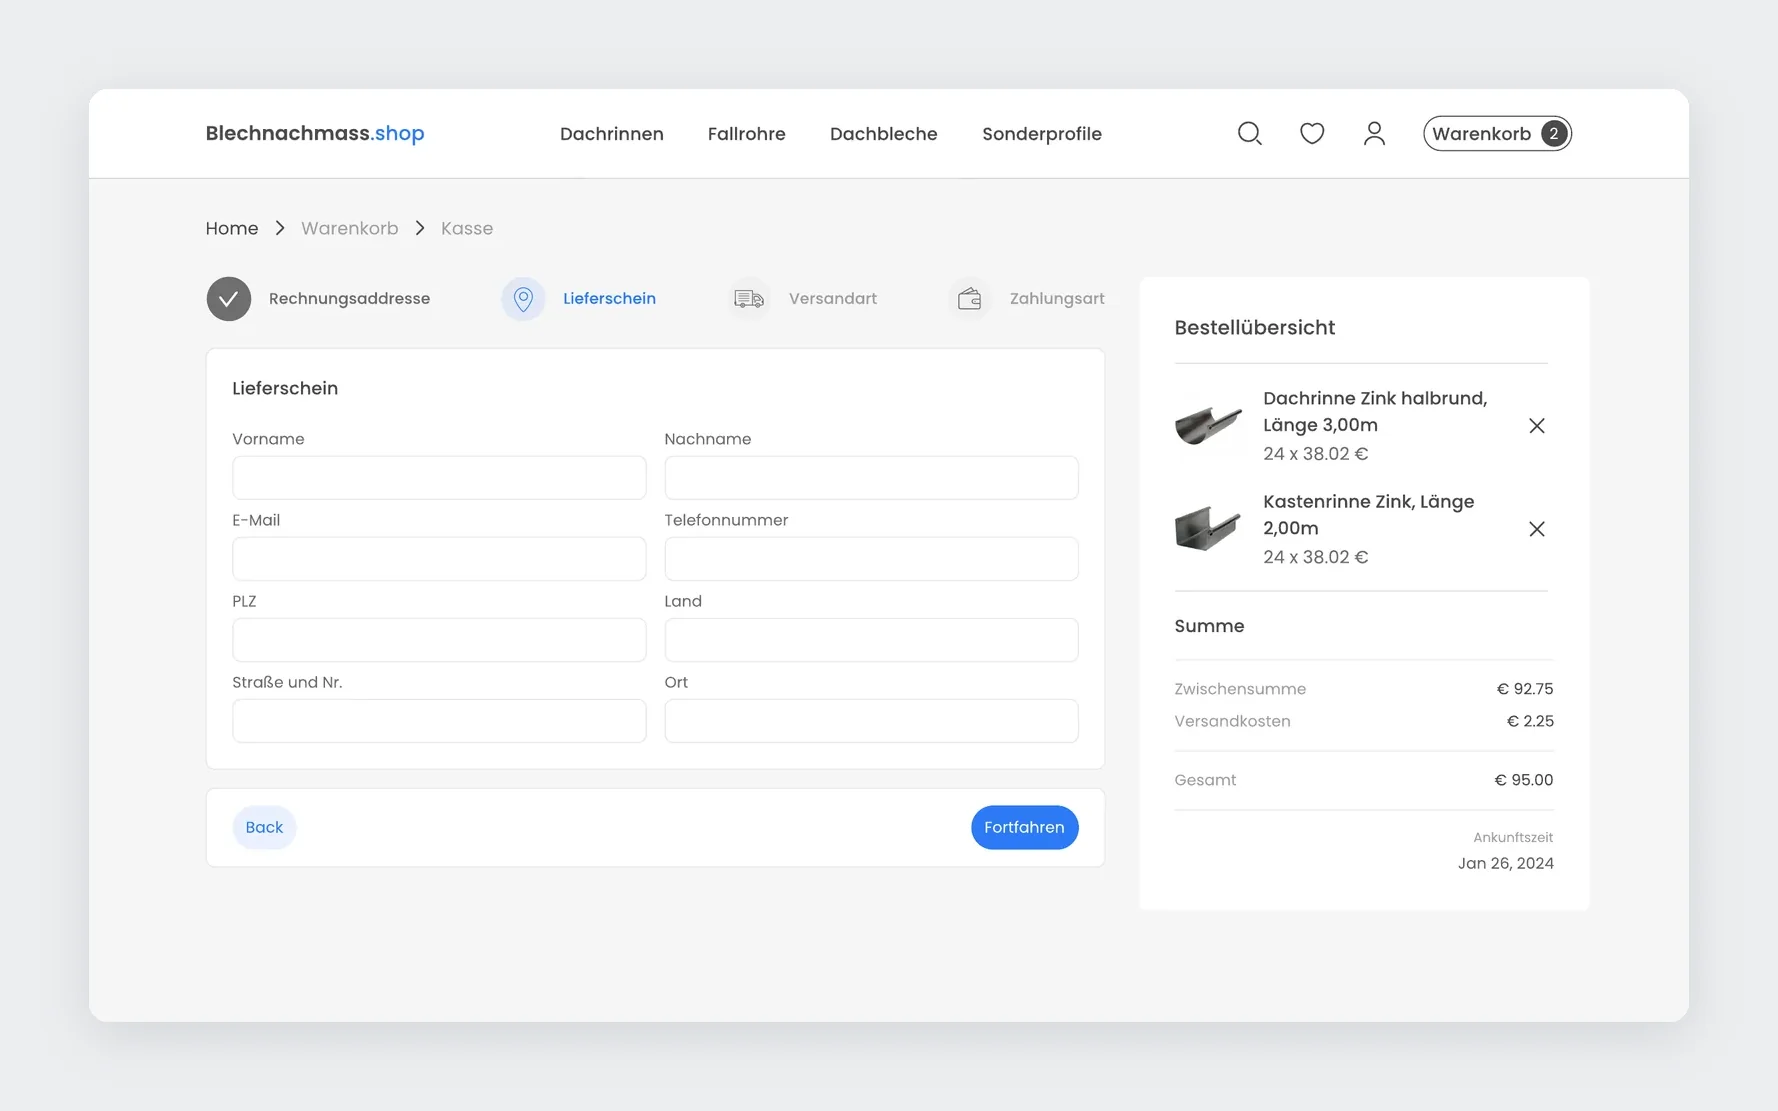The width and height of the screenshot is (1778, 1111).
Task: Focus the Land input field
Action: point(871,640)
